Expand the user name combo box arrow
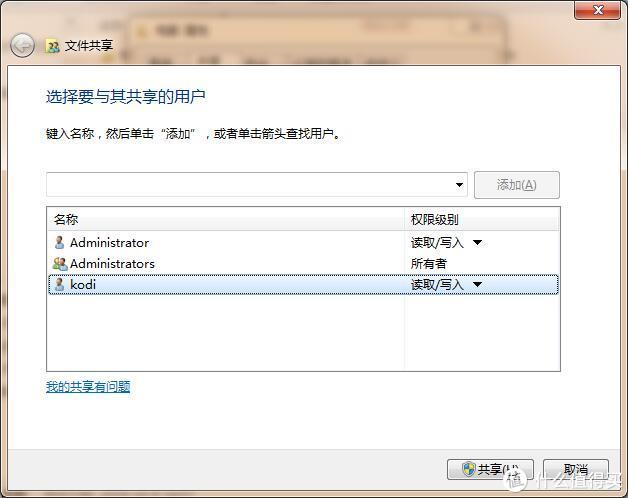628x498 pixels. [x=459, y=185]
